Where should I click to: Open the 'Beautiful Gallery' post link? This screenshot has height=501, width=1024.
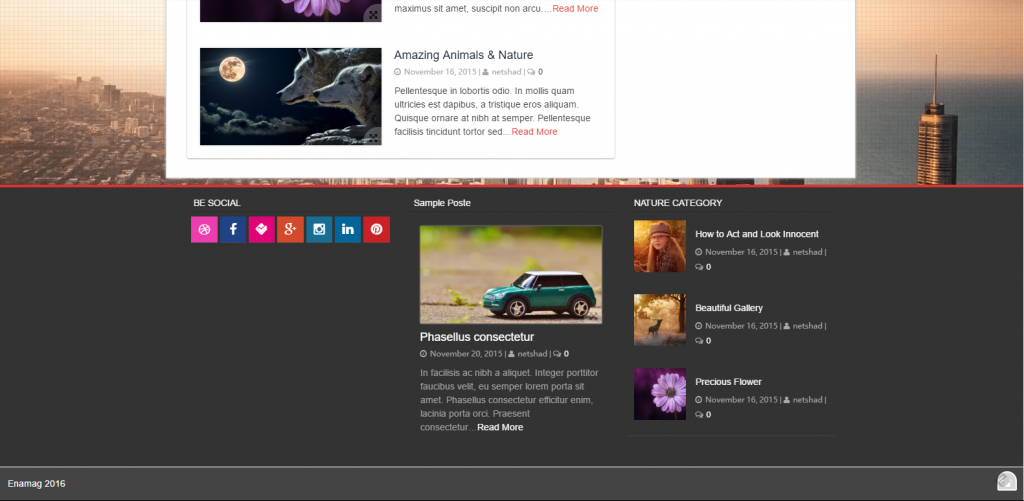click(729, 308)
